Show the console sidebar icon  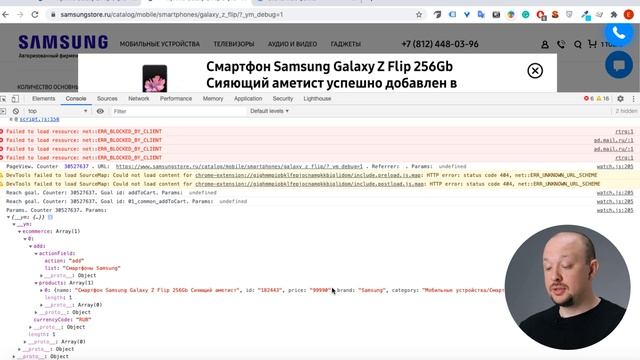click(x=3, y=111)
